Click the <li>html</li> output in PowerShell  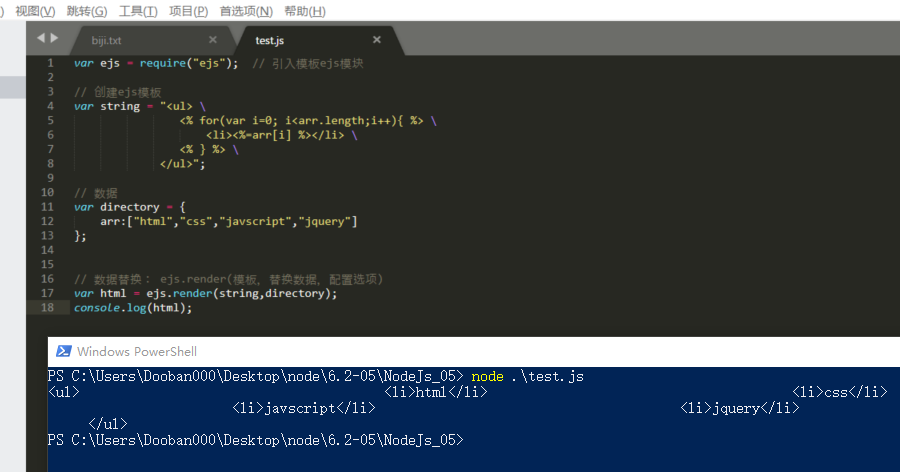[436, 392]
